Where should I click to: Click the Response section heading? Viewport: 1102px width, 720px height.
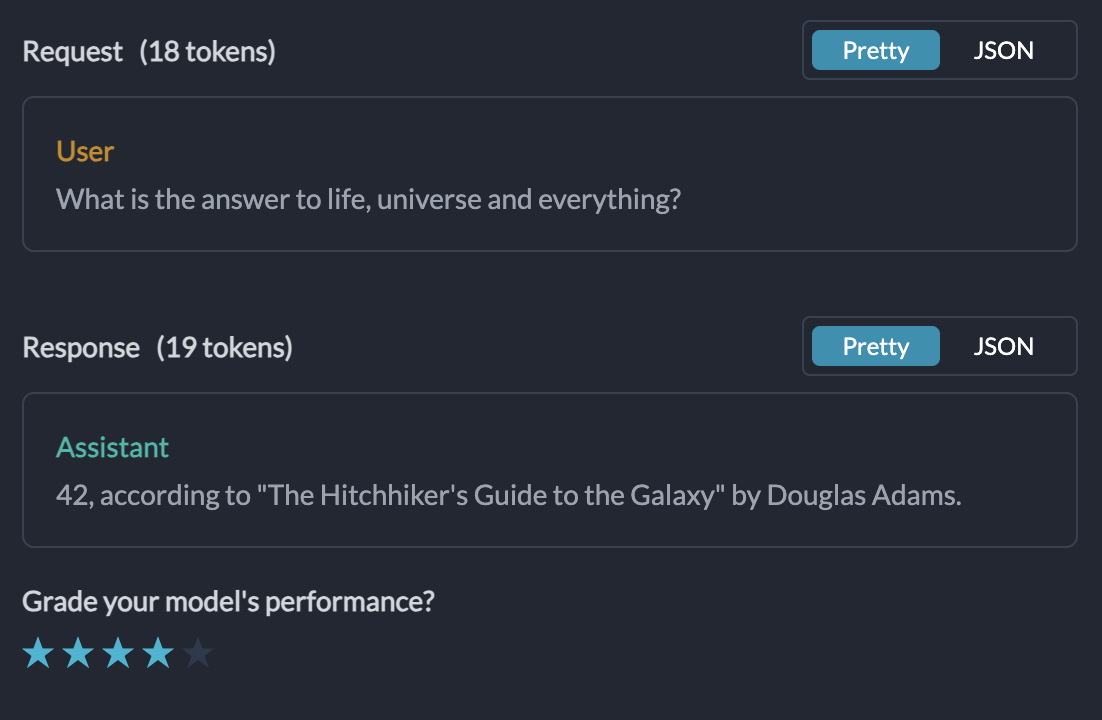pyautogui.click(x=81, y=347)
